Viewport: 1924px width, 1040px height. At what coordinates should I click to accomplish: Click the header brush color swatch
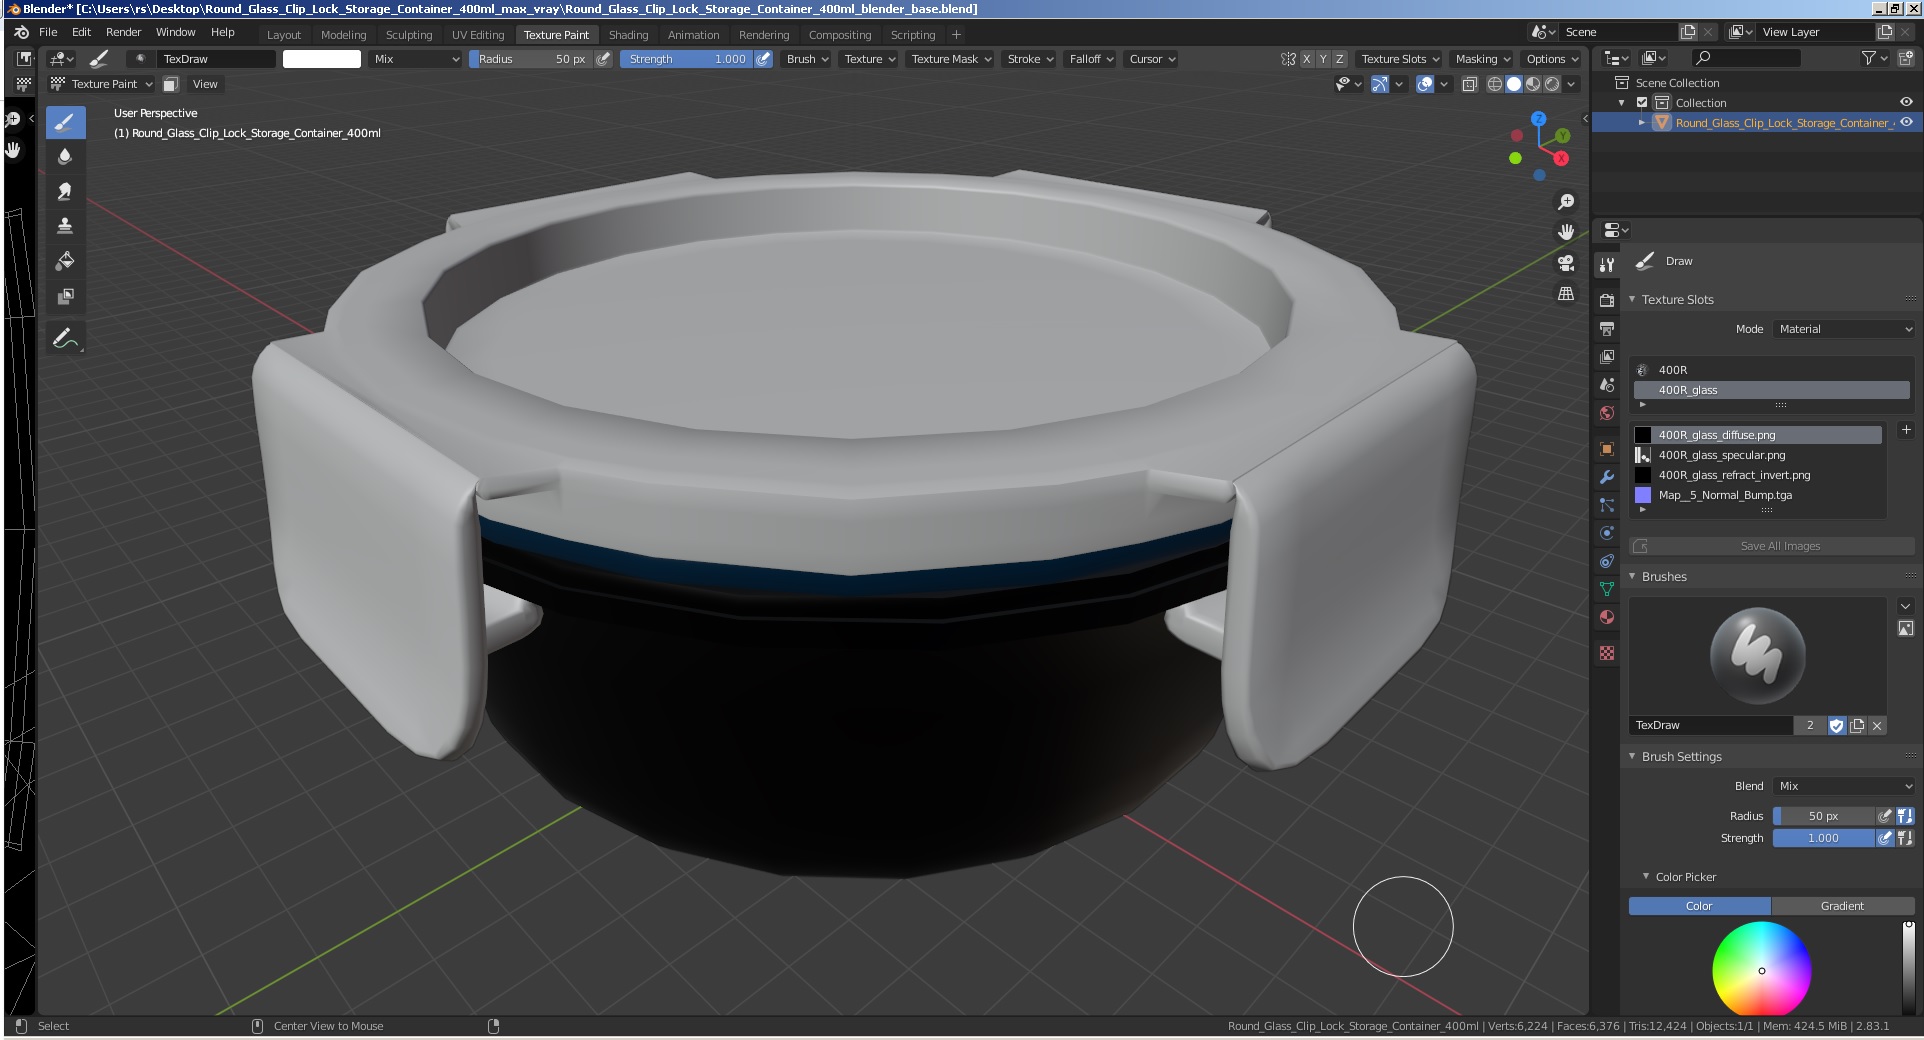pos(322,59)
